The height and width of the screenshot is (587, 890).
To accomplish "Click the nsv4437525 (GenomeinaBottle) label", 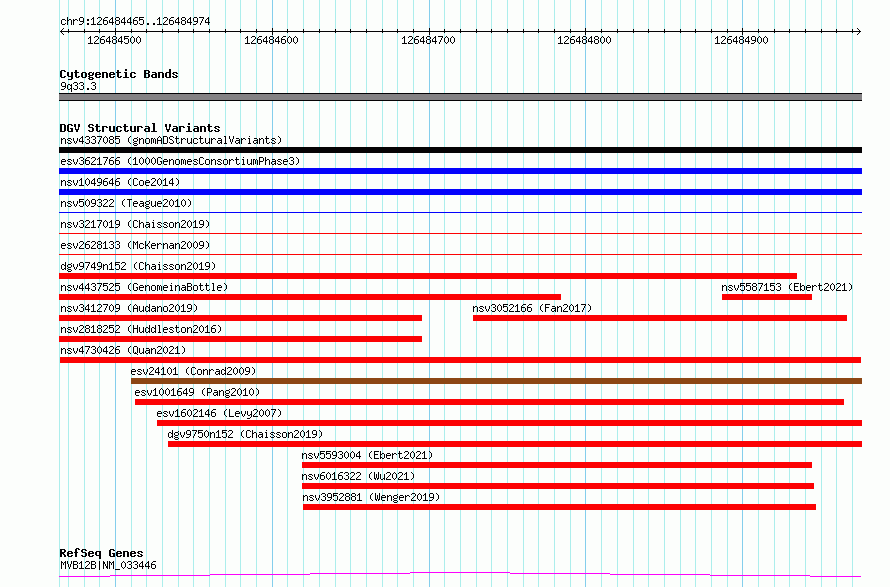I will (144, 287).
